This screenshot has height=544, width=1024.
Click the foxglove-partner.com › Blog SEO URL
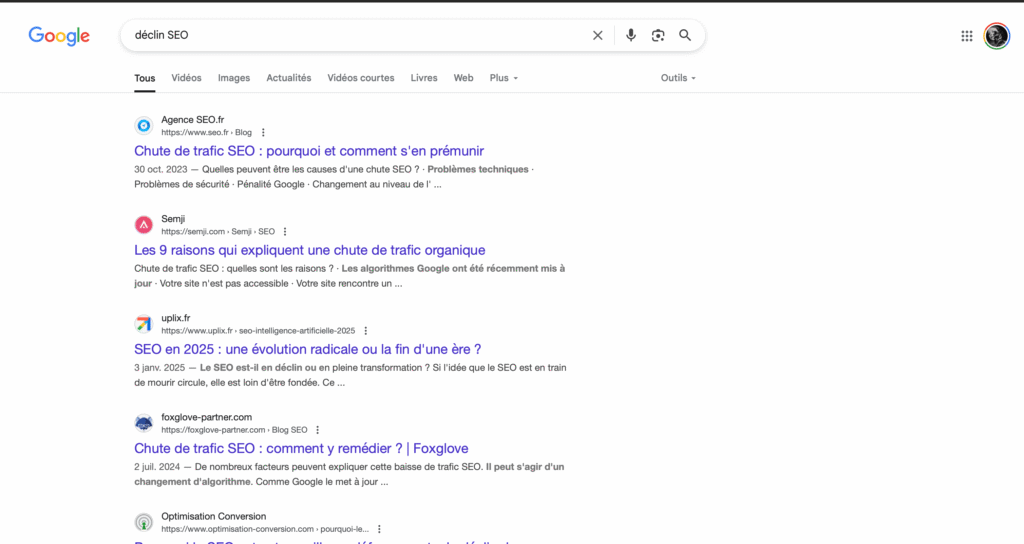(234, 430)
